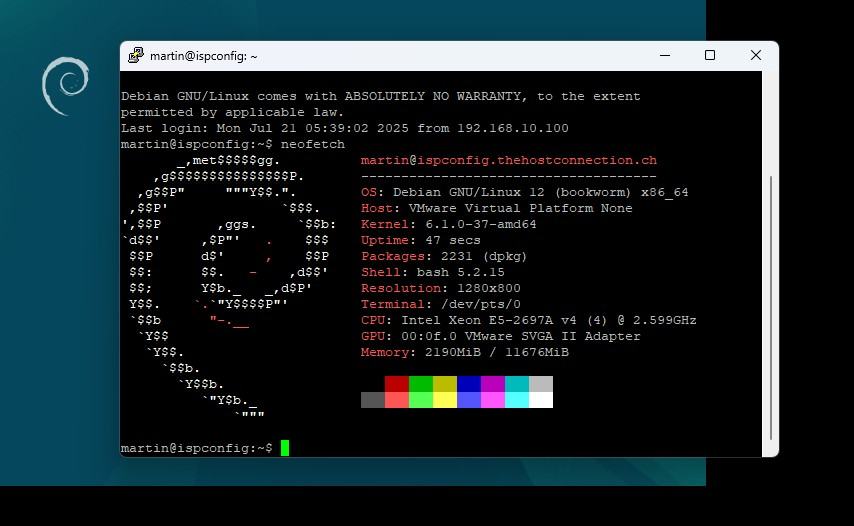This screenshot has height=526, width=854.
Task: Click the green cursor at the shell prompt
Action: (x=285, y=448)
